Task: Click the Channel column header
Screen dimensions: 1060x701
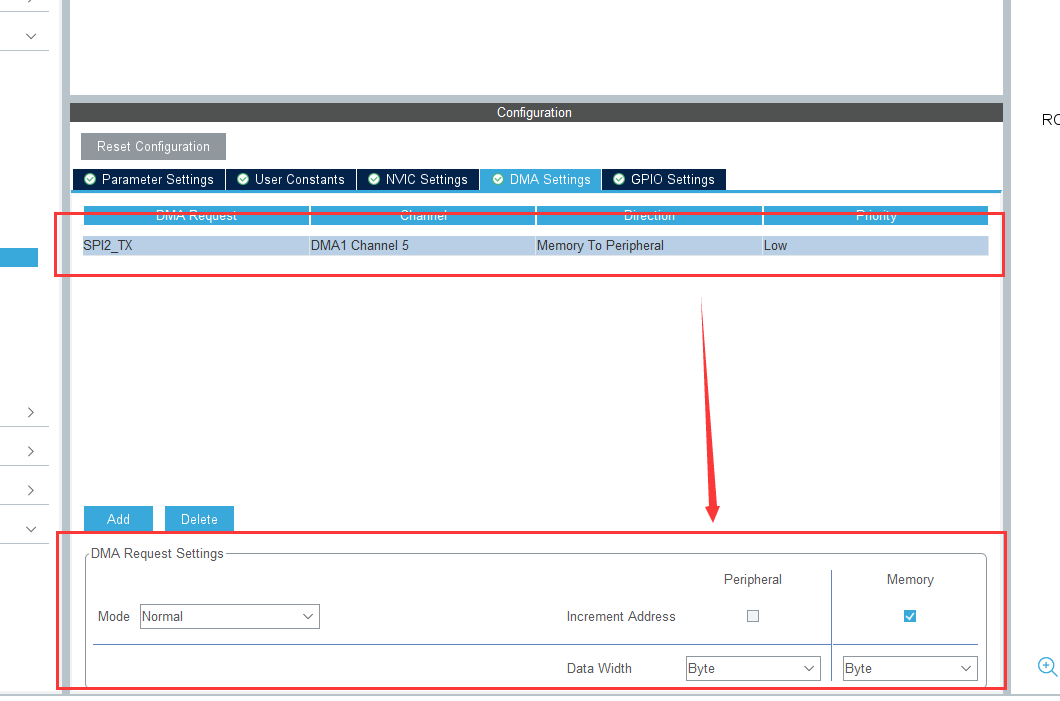Action: [x=423, y=216]
